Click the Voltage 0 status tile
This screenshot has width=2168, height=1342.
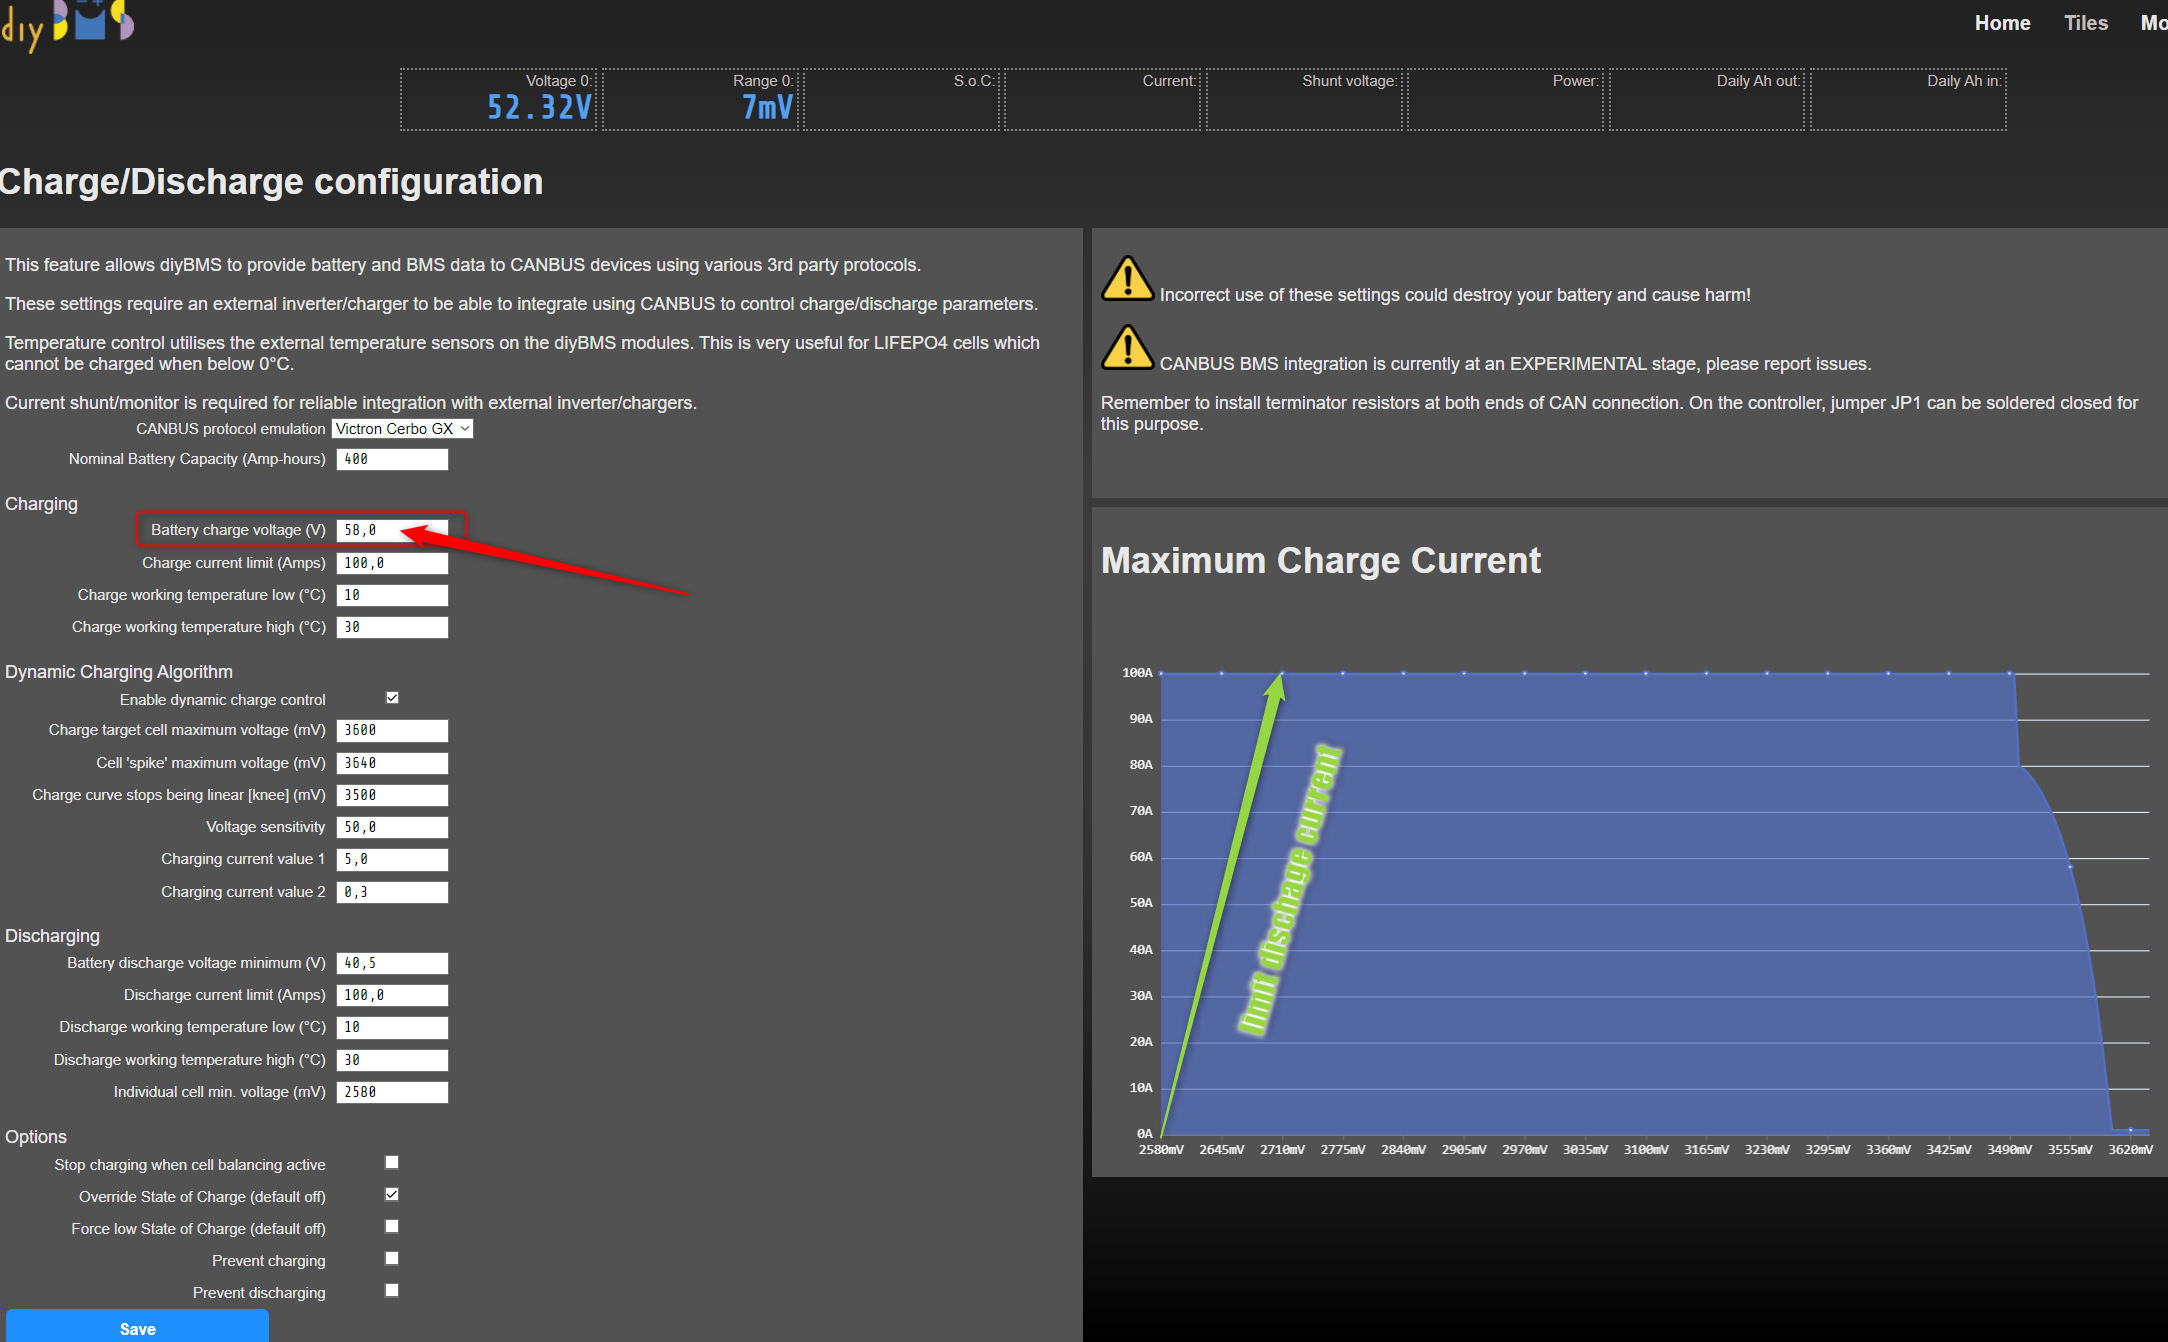click(x=499, y=99)
